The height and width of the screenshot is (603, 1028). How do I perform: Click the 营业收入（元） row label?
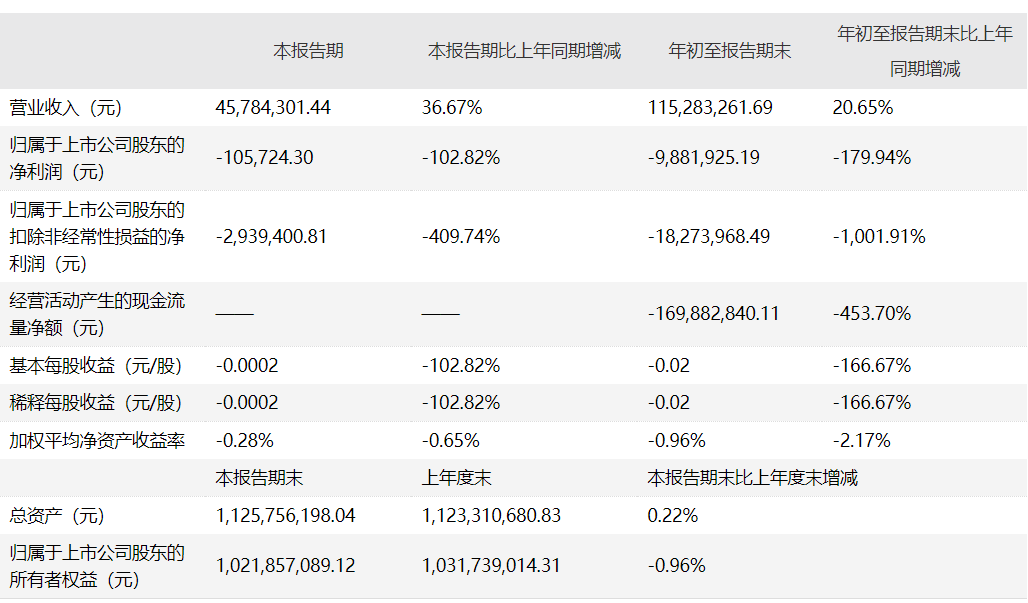pyautogui.click(x=65, y=107)
